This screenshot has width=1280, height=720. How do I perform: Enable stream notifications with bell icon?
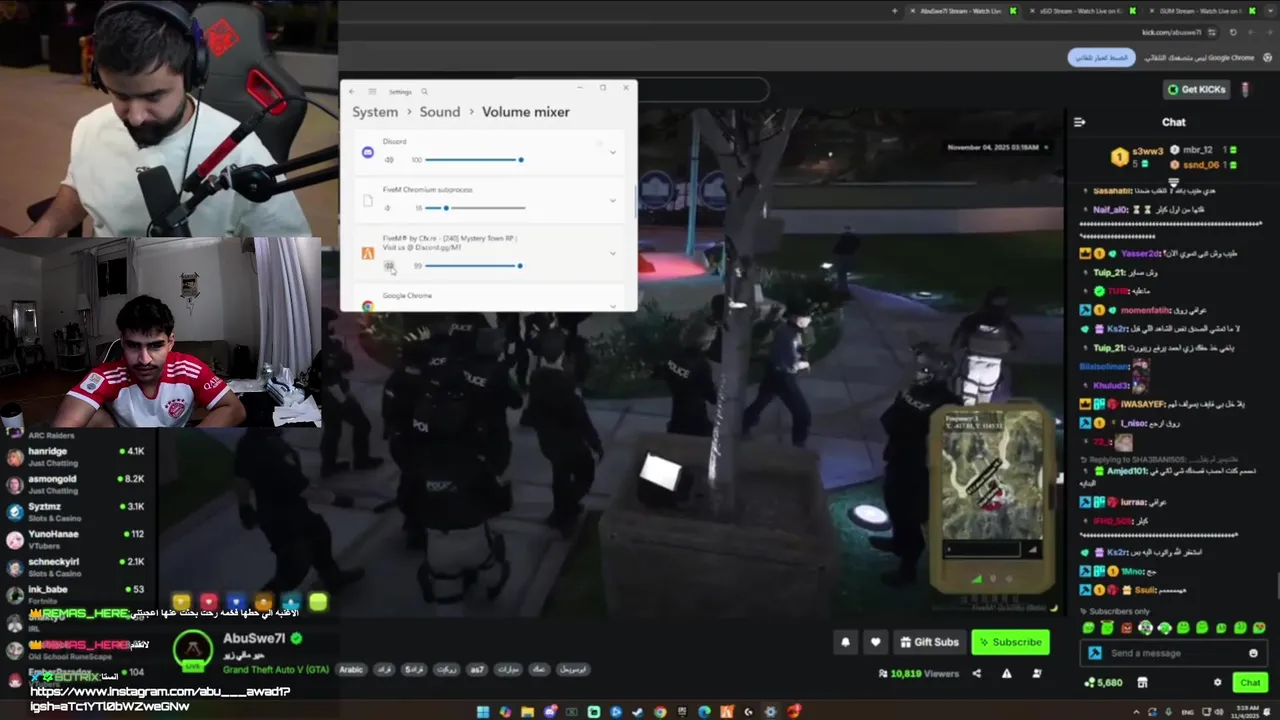(845, 642)
